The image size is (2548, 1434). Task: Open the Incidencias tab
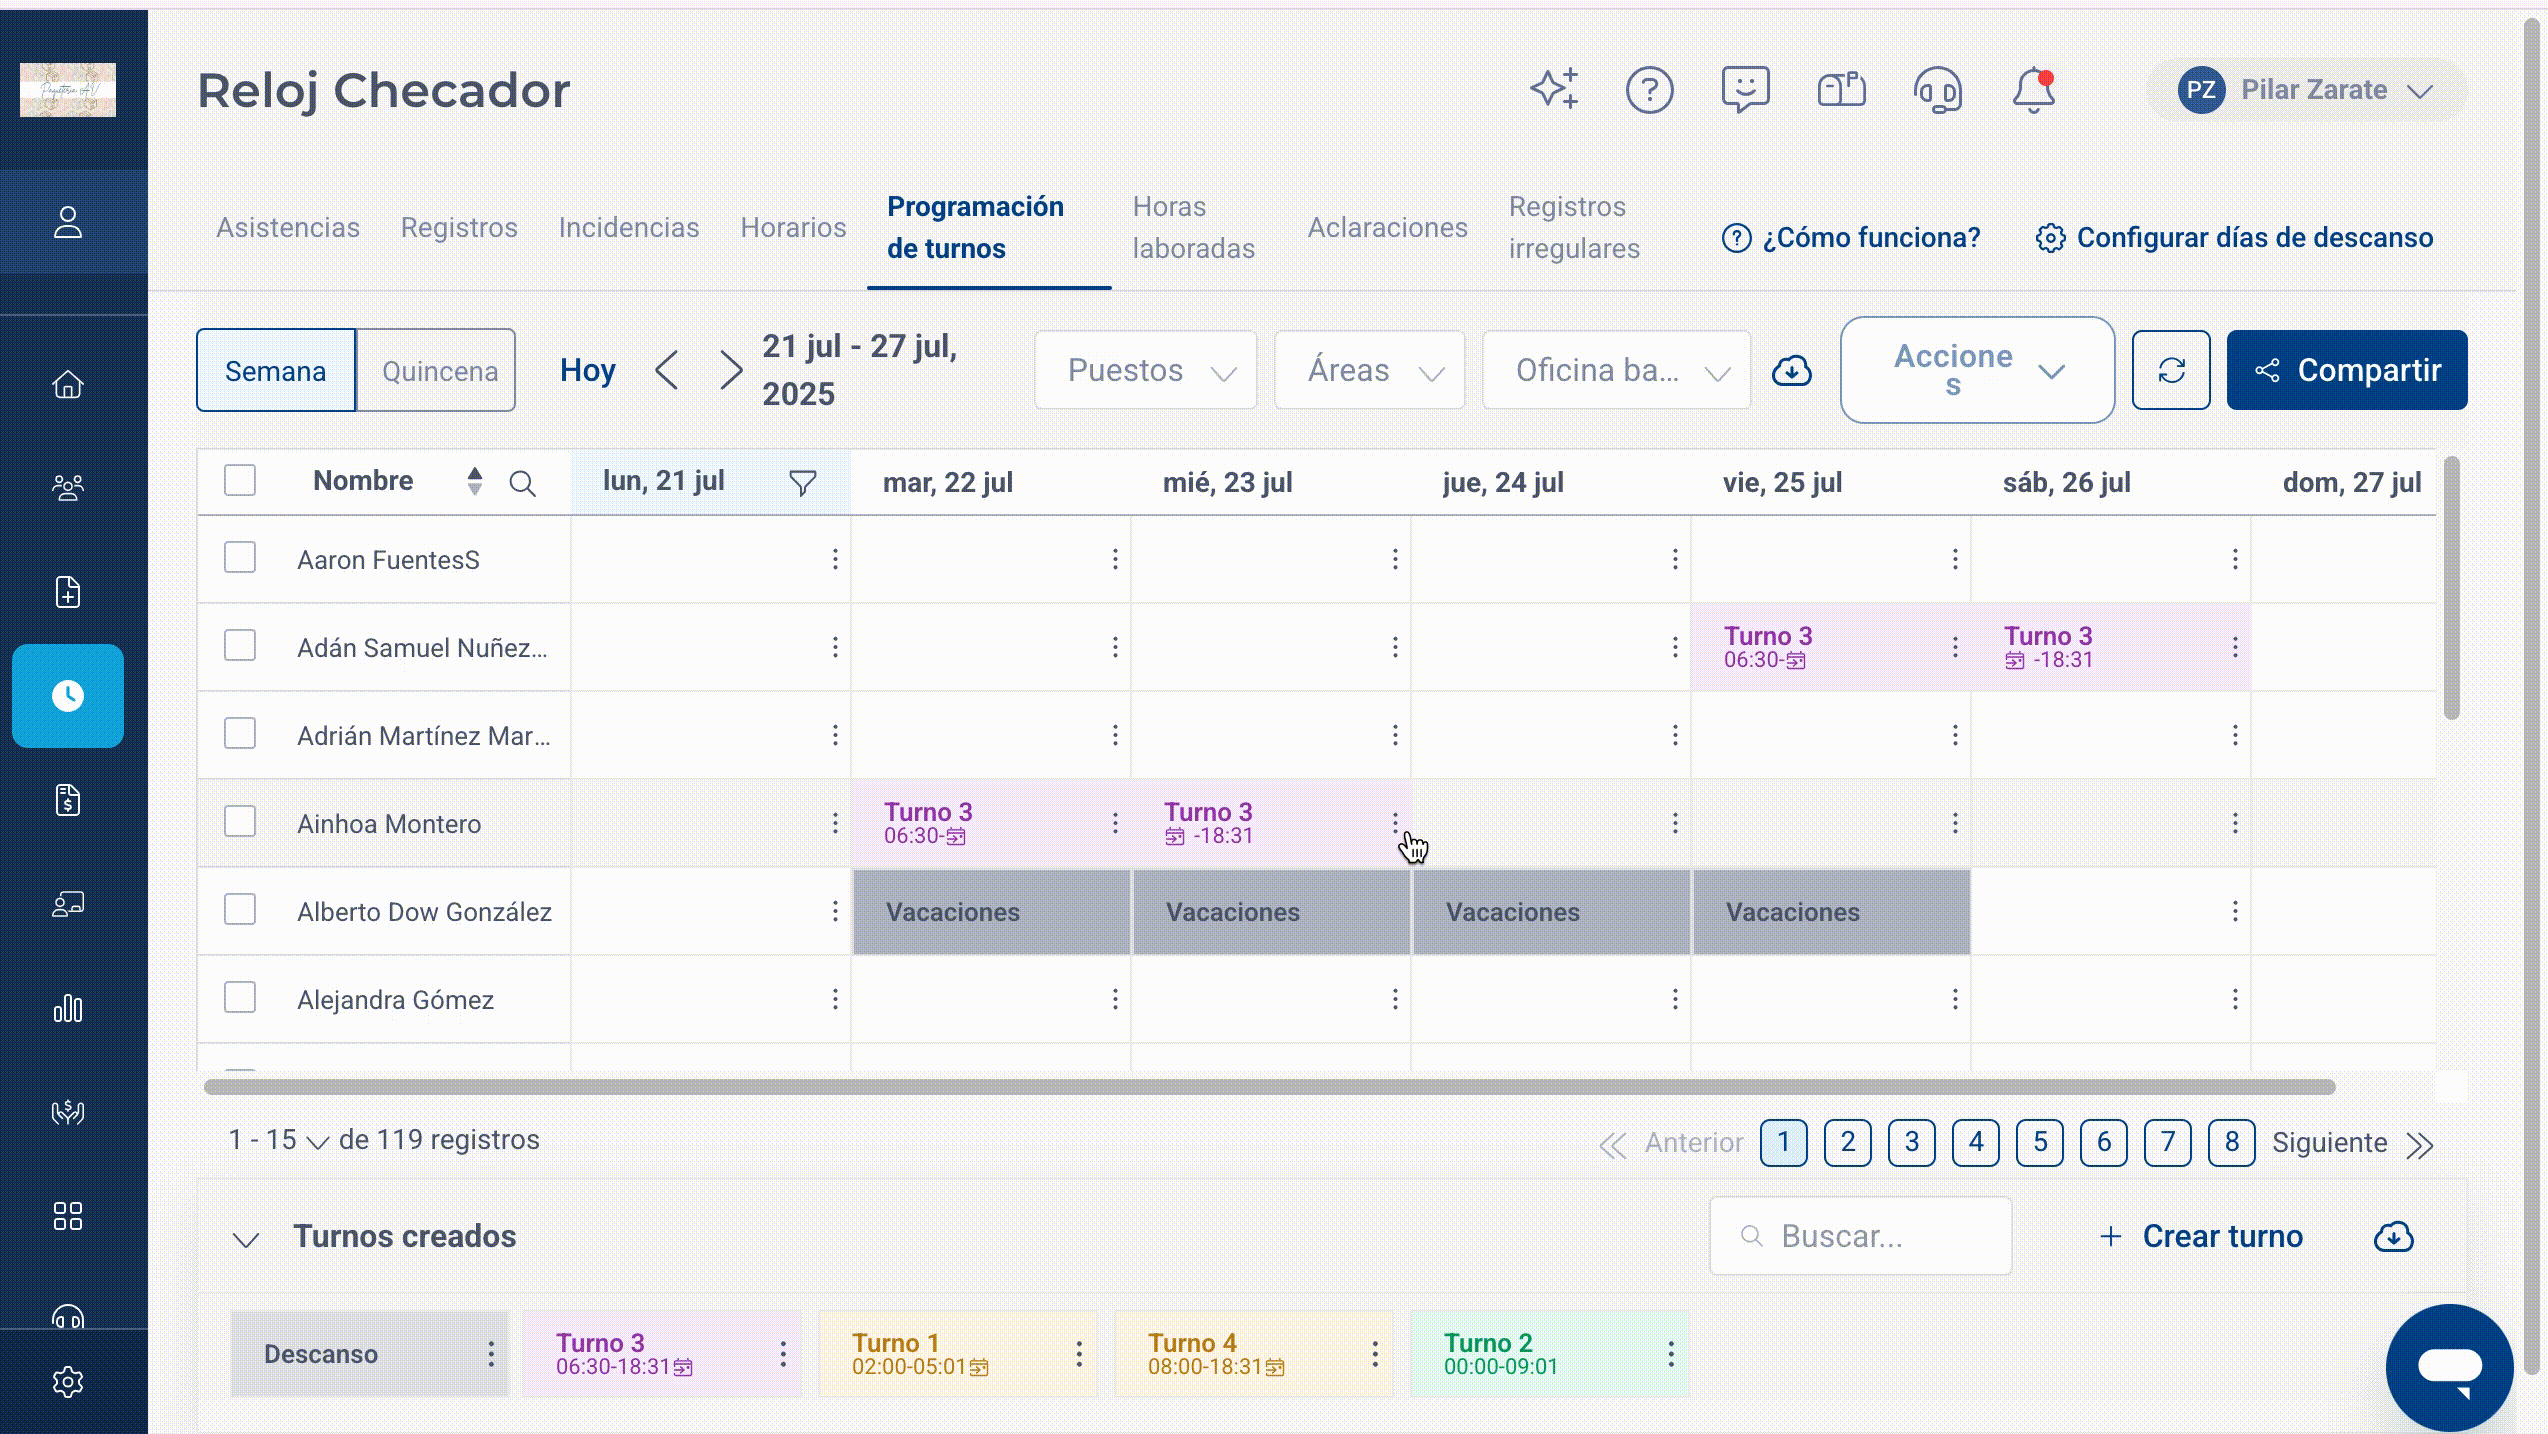coord(628,228)
